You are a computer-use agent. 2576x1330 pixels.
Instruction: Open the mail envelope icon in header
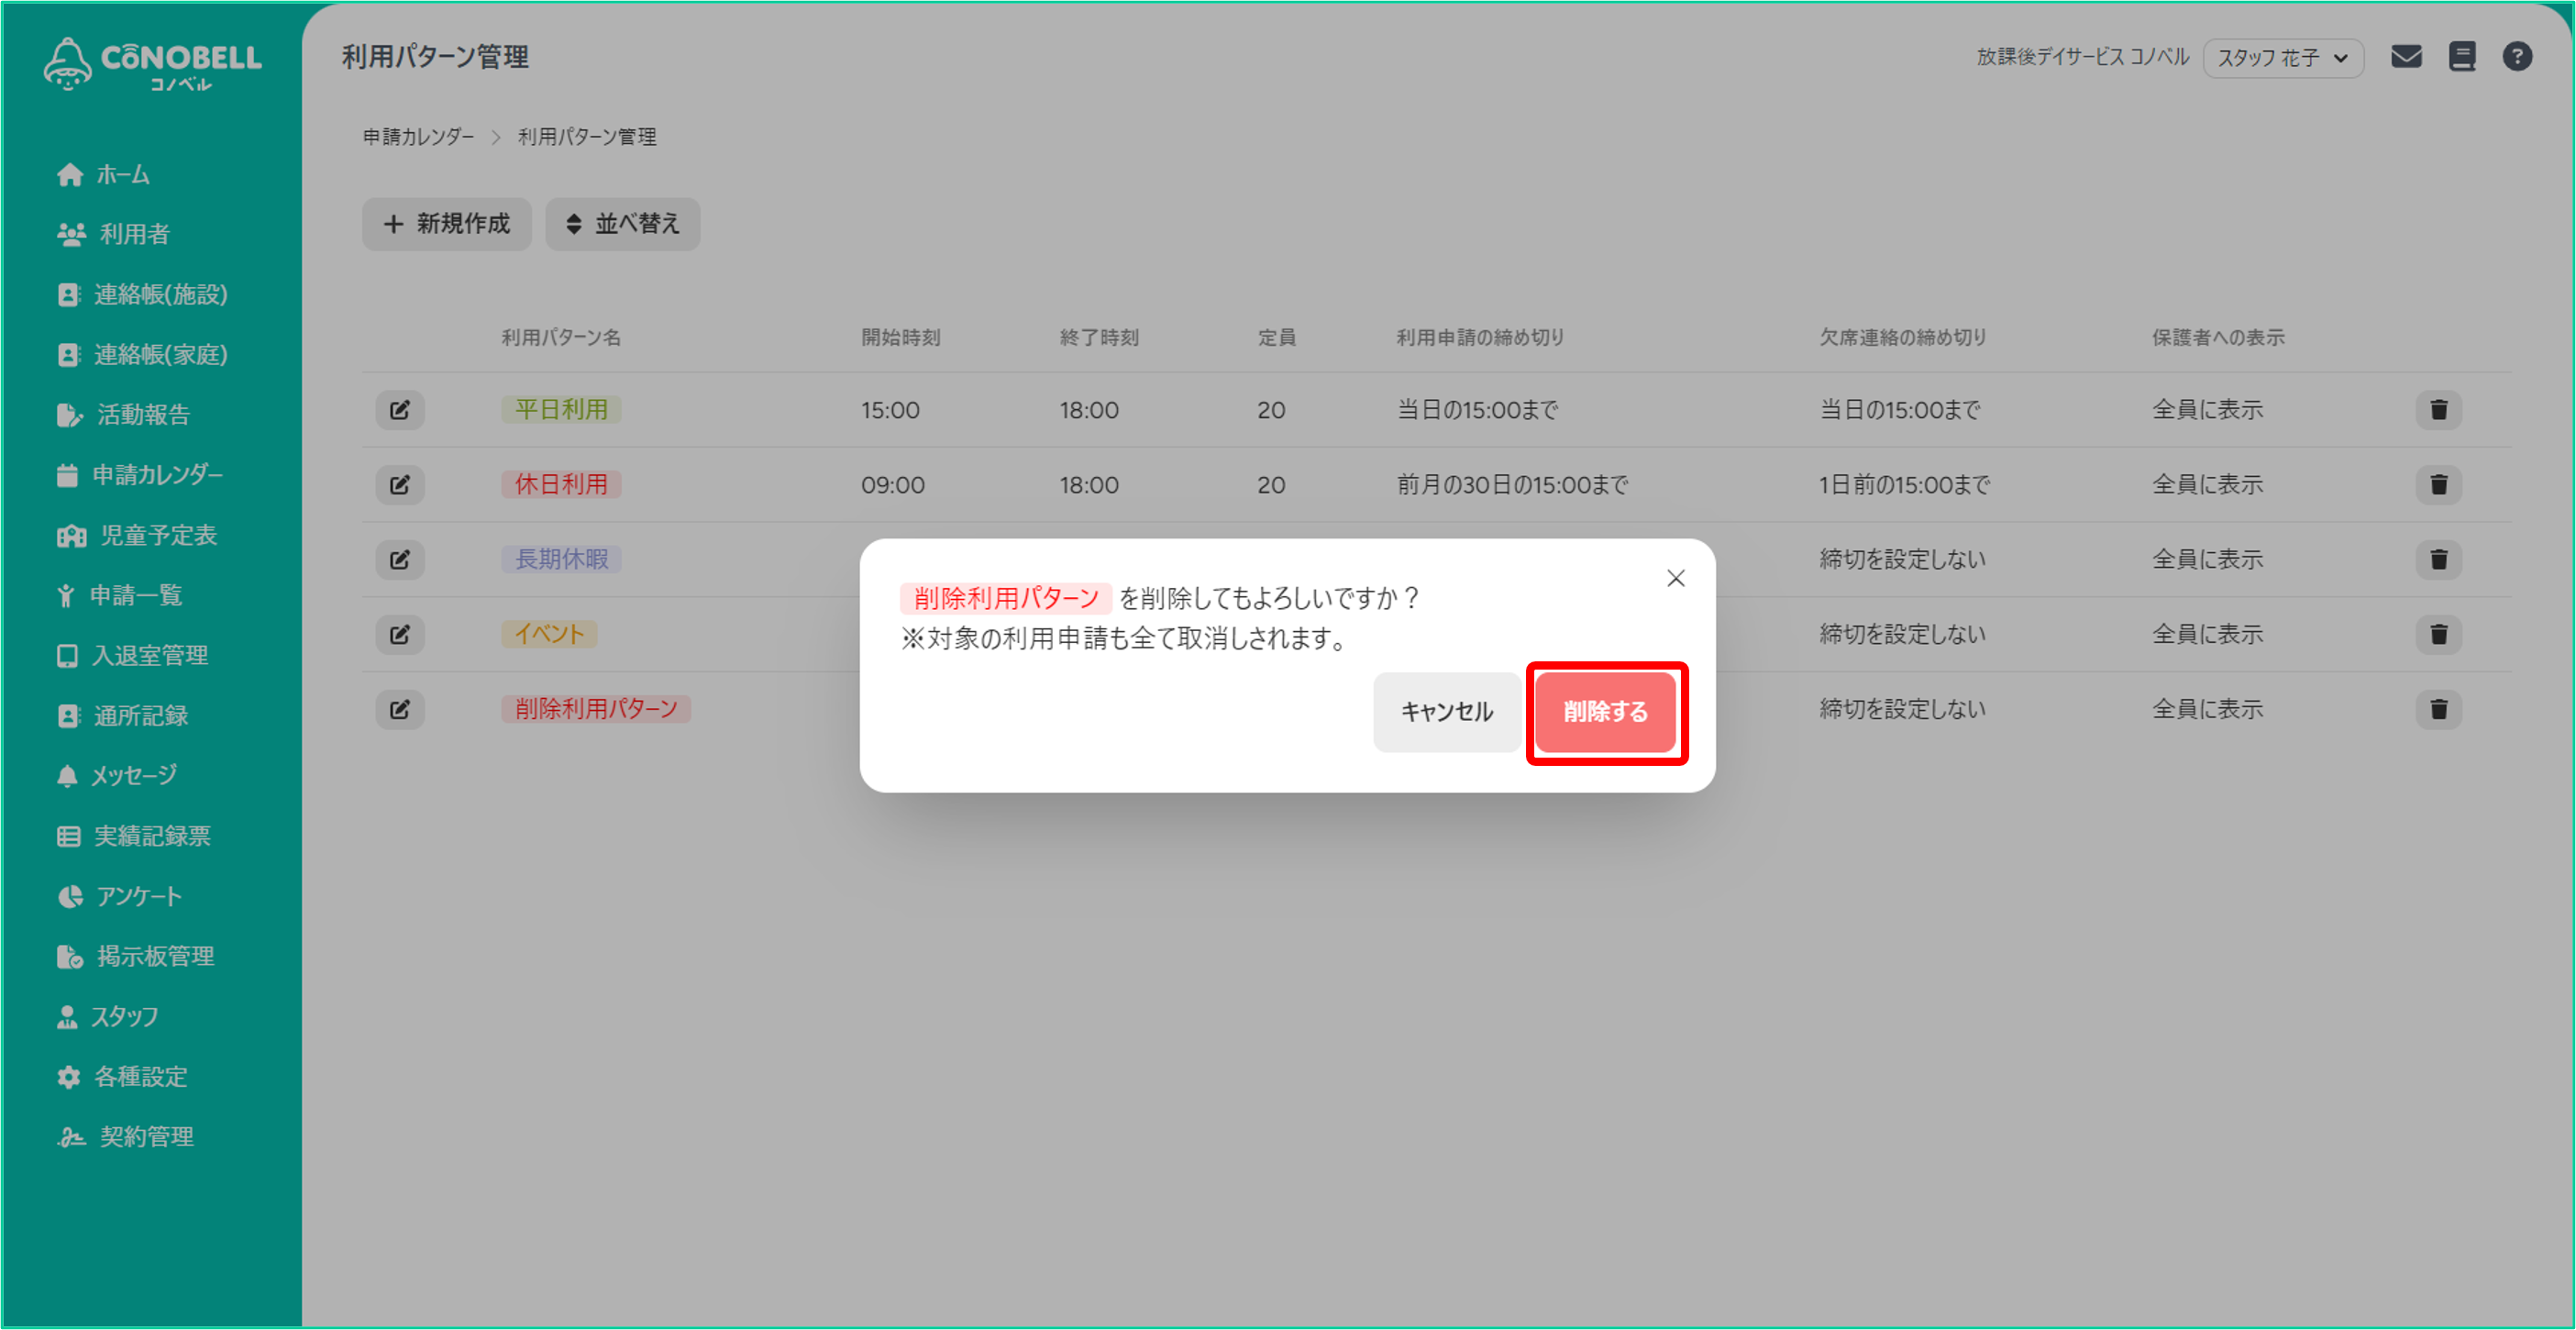click(2406, 57)
